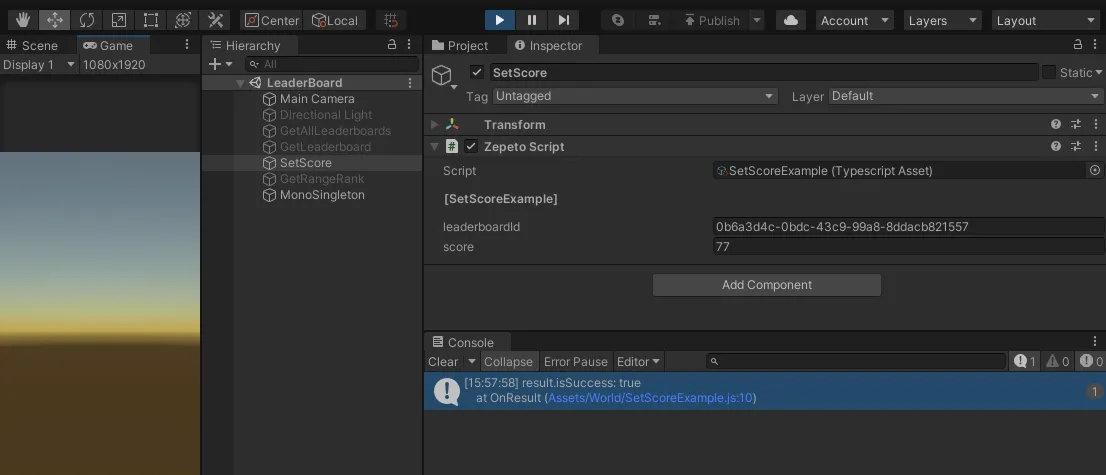This screenshot has width=1106, height=475.
Task: Start Play mode
Action: click(x=499, y=20)
